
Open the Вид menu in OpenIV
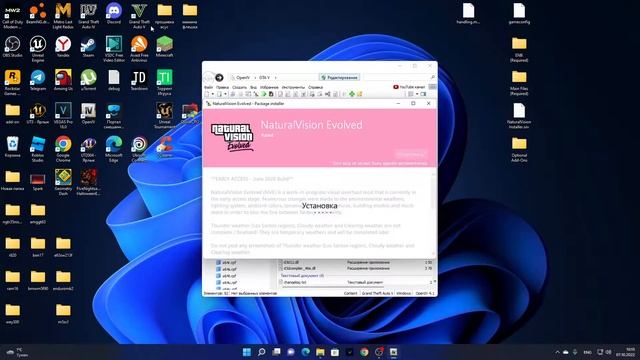point(253,87)
